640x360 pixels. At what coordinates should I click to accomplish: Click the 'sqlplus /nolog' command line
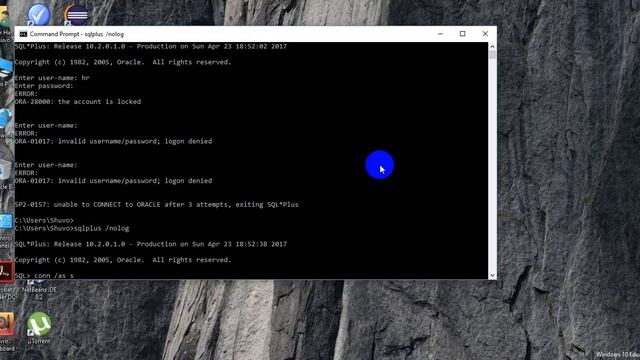pyautogui.click(x=72, y=228)
